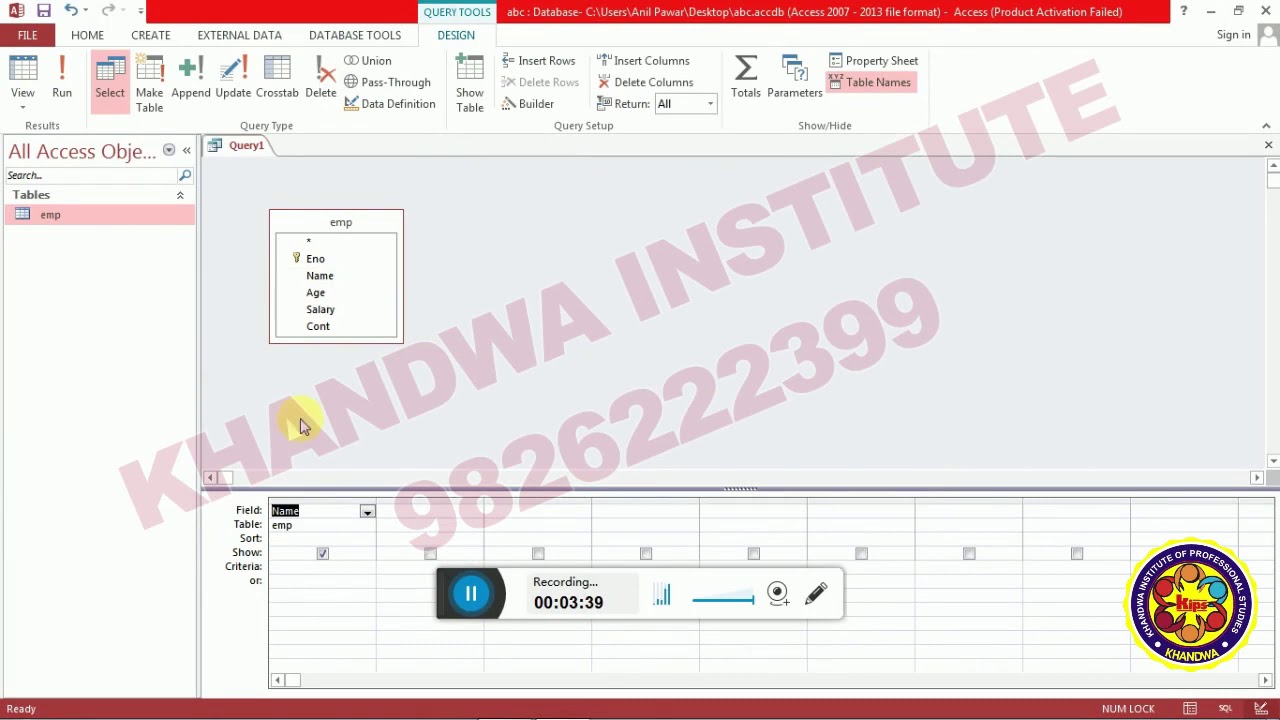Click the Pass-Through query option

(x=387, y=82)
